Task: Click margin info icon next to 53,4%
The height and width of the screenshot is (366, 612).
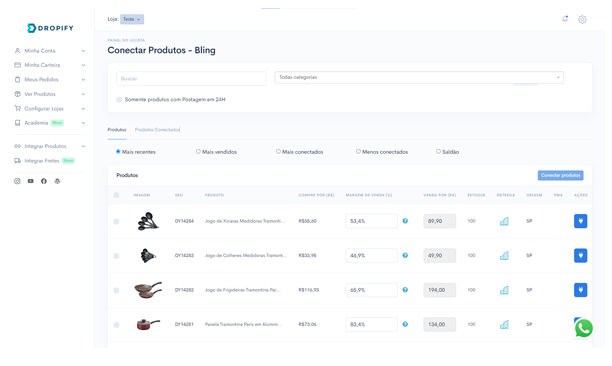Action: (405, 221)
